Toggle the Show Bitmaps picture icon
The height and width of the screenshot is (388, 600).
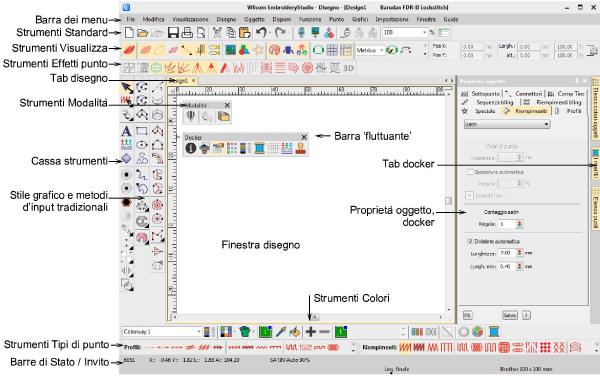pyautogui.click(x=230, y=50)
